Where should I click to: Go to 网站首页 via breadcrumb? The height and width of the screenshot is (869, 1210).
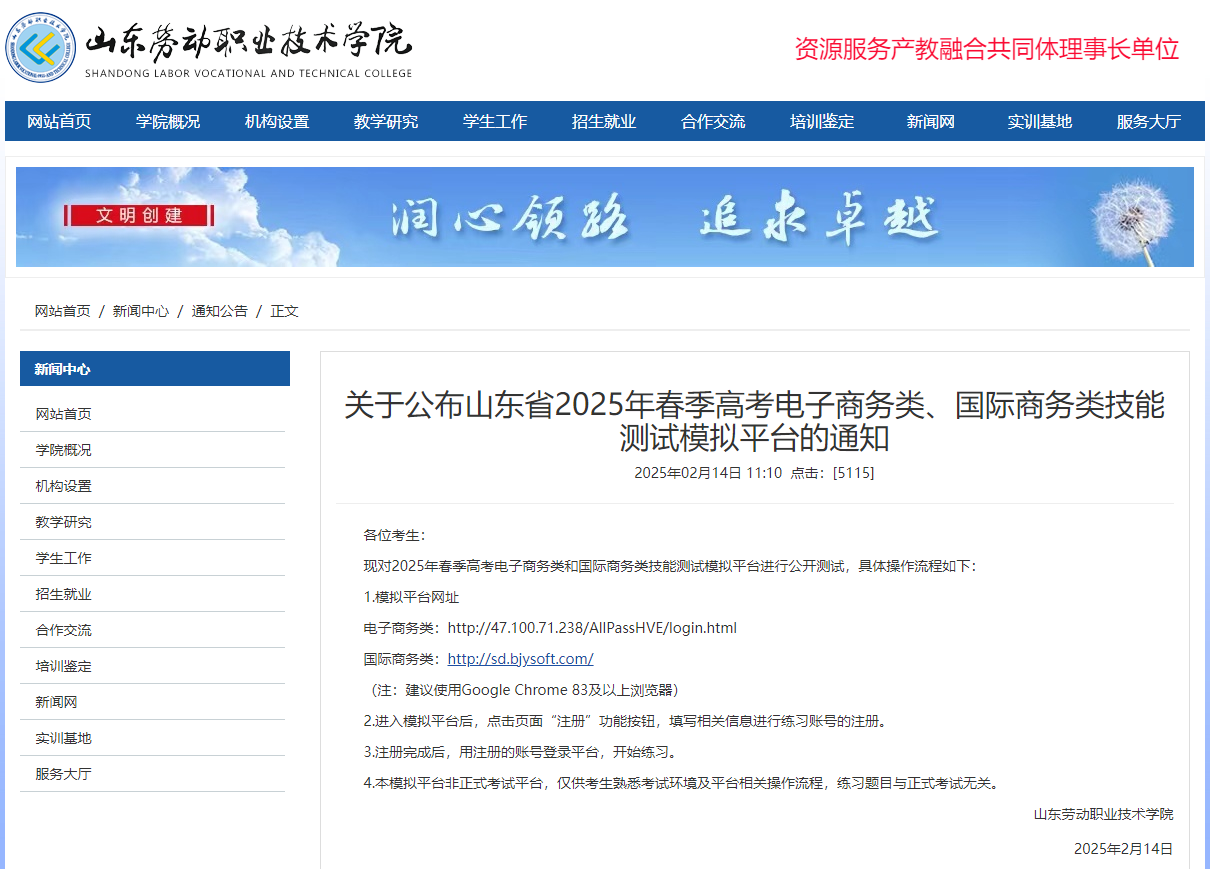click(x=63, y=311)
